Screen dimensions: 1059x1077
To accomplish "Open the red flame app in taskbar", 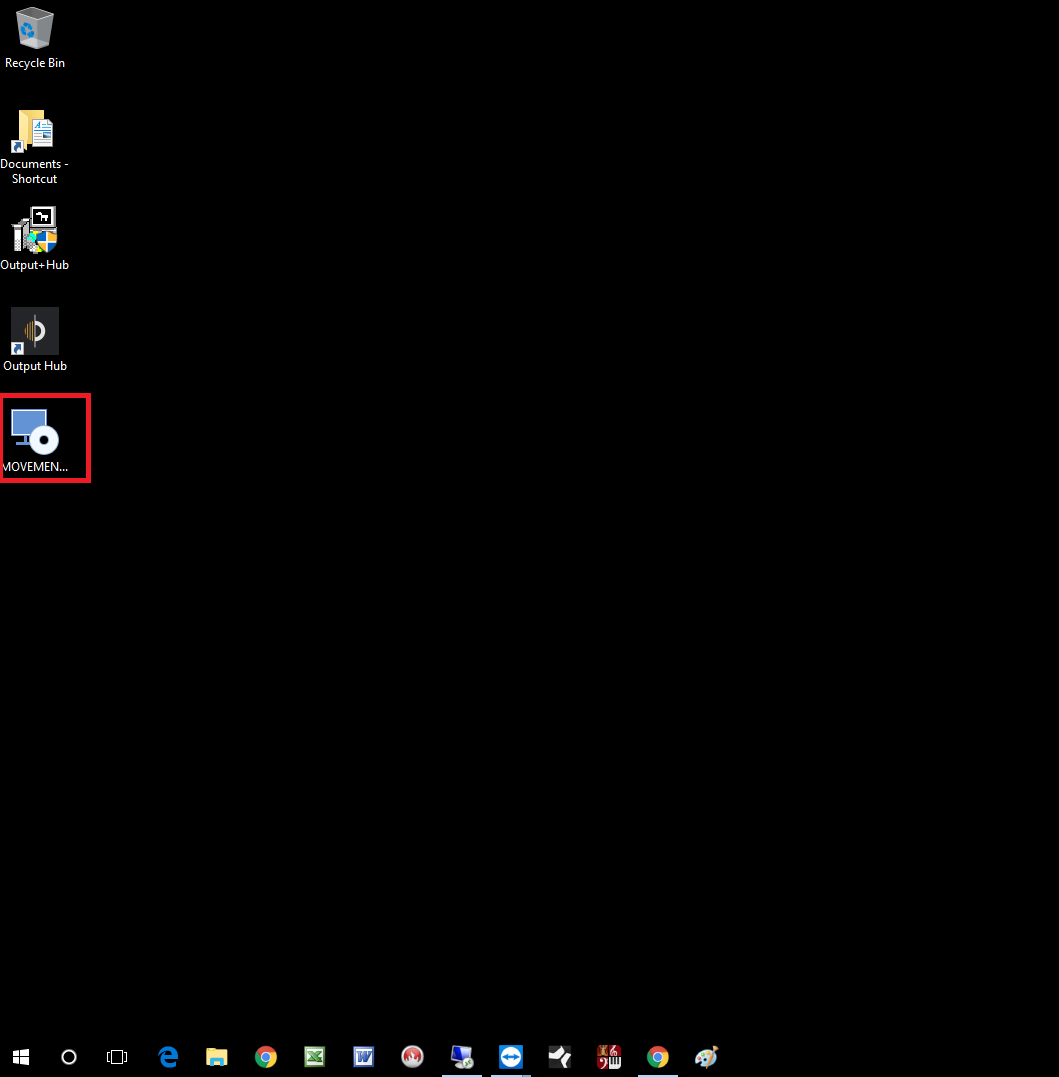I will coord(413,1056).
